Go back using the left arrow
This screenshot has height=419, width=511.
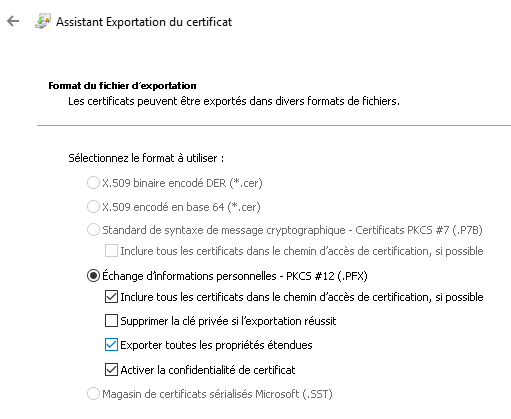pos(13,21)
